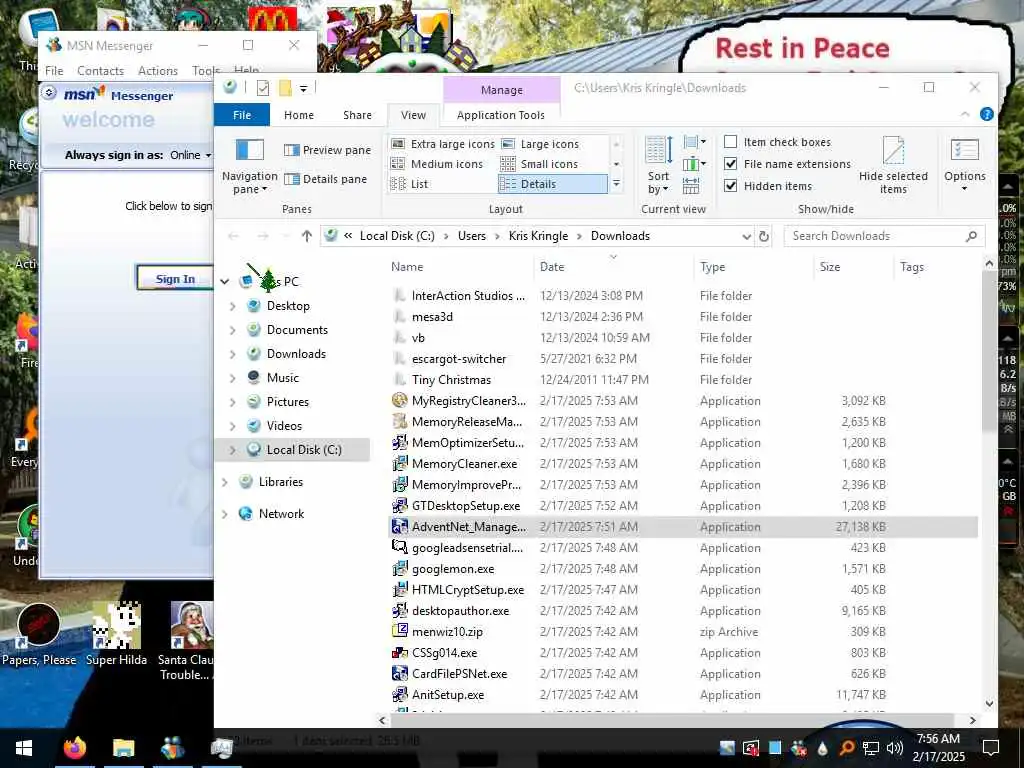
Task: Sort by the Size column header
Action: click(x=853, y=267)
